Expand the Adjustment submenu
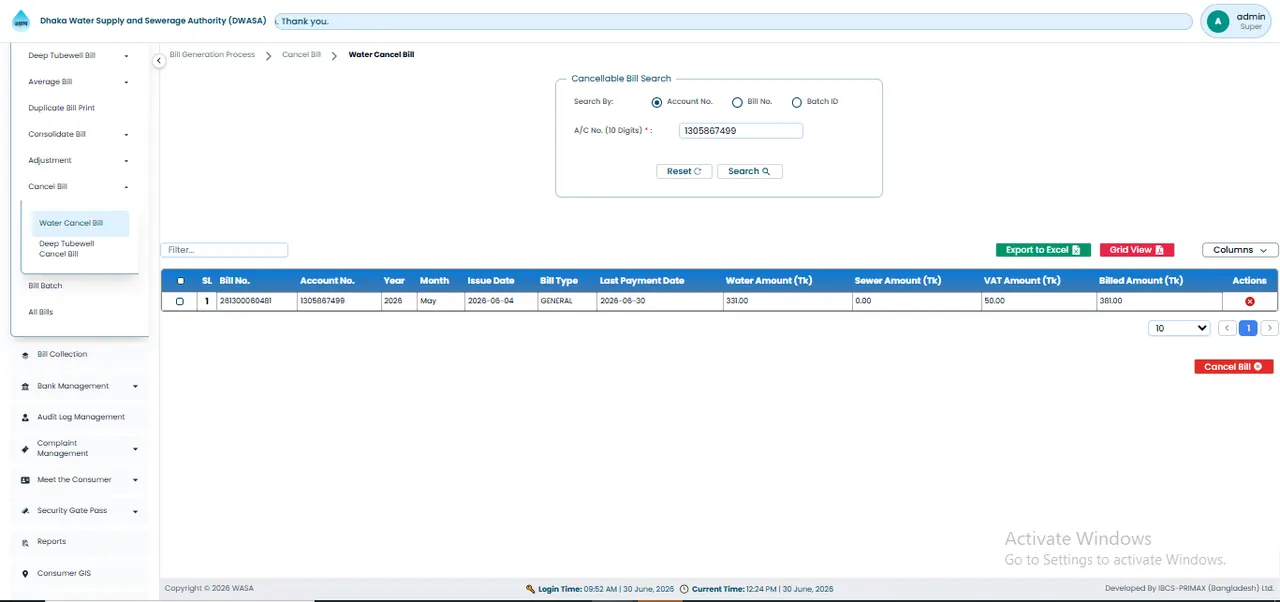The width and height of the screenshot is (1280, 602). tap(126, 160)
